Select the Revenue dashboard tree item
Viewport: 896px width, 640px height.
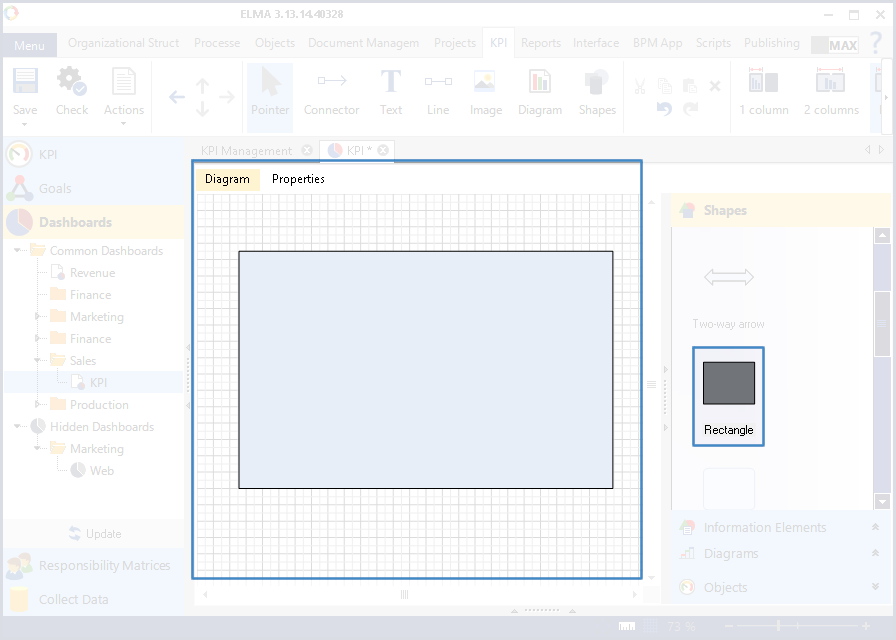[92, 273]
